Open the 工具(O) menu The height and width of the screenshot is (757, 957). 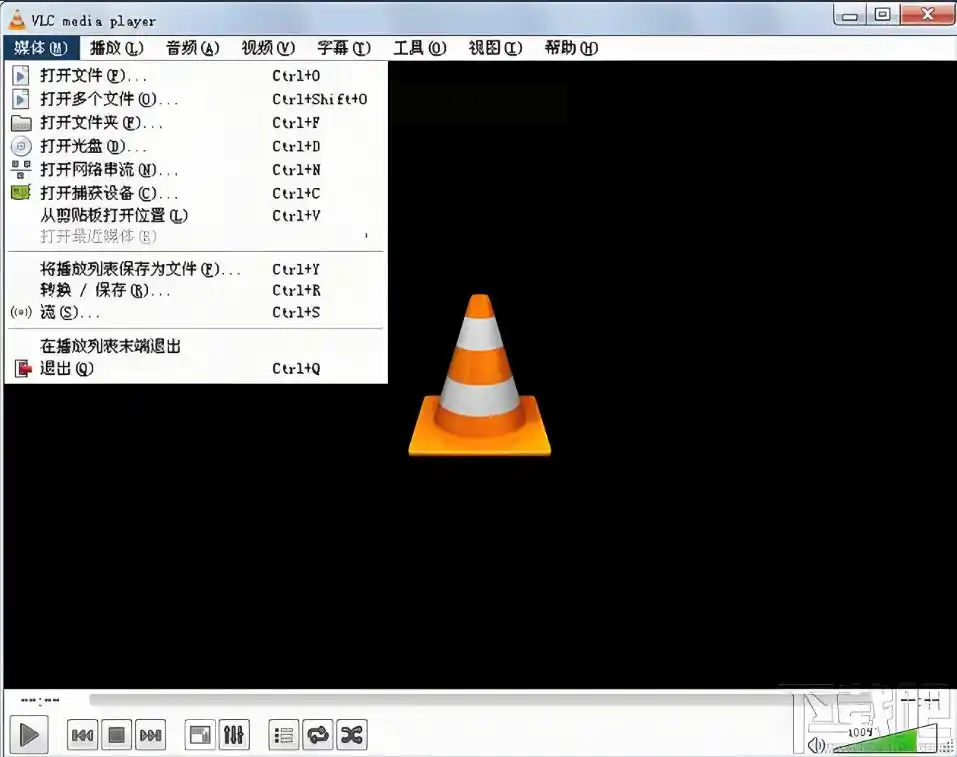[419, 48]
